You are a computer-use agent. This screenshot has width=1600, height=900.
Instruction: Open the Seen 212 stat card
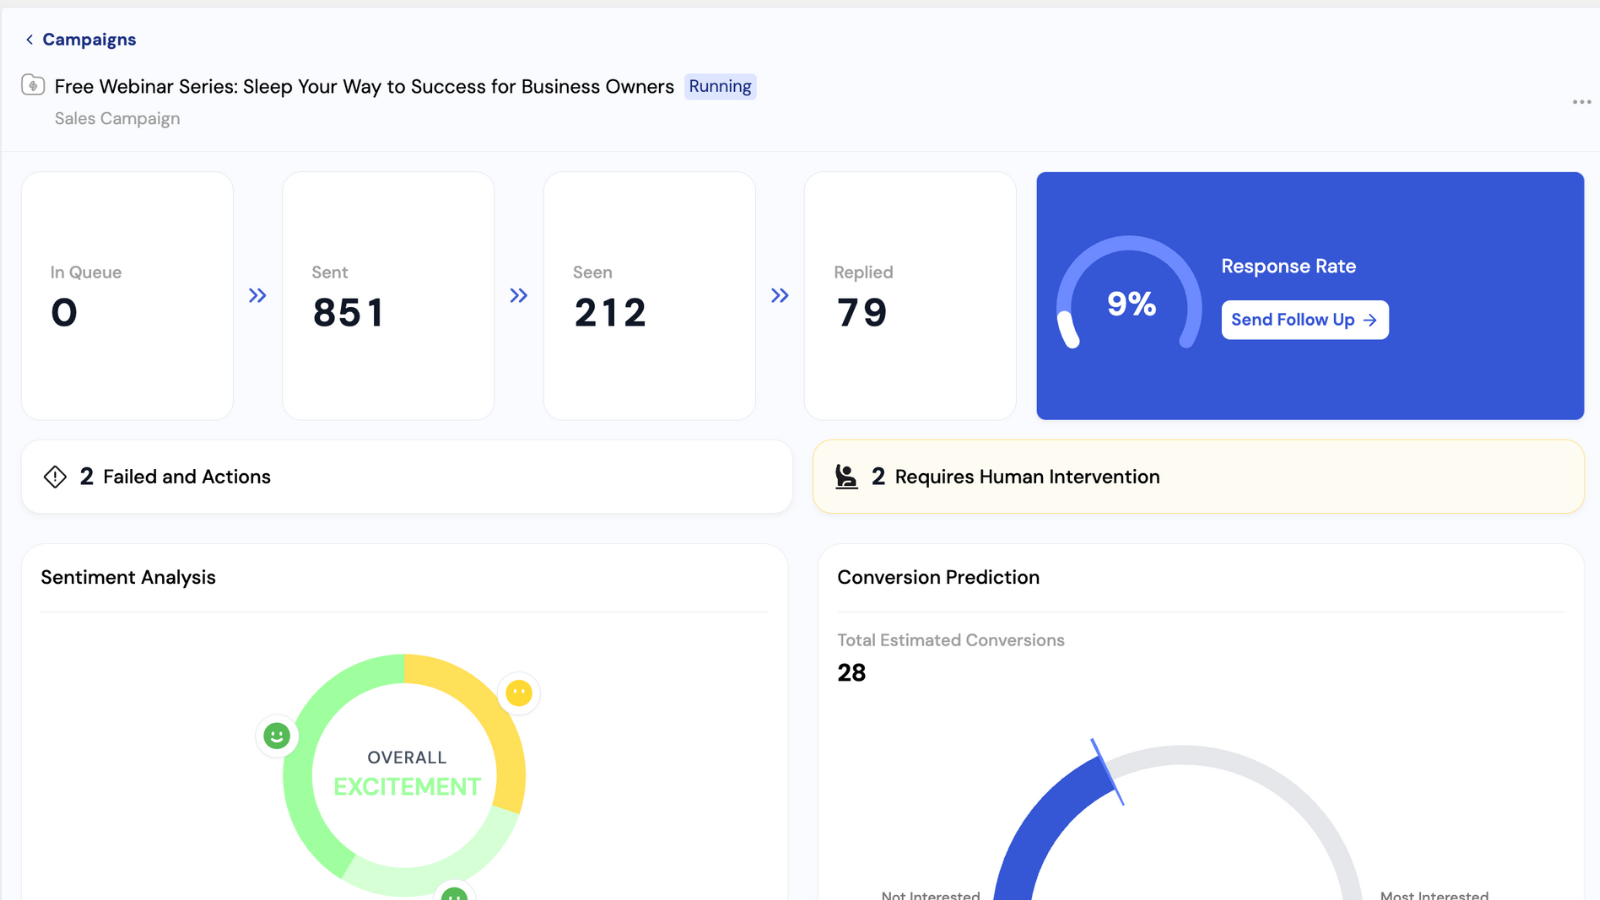pos(649,296)
